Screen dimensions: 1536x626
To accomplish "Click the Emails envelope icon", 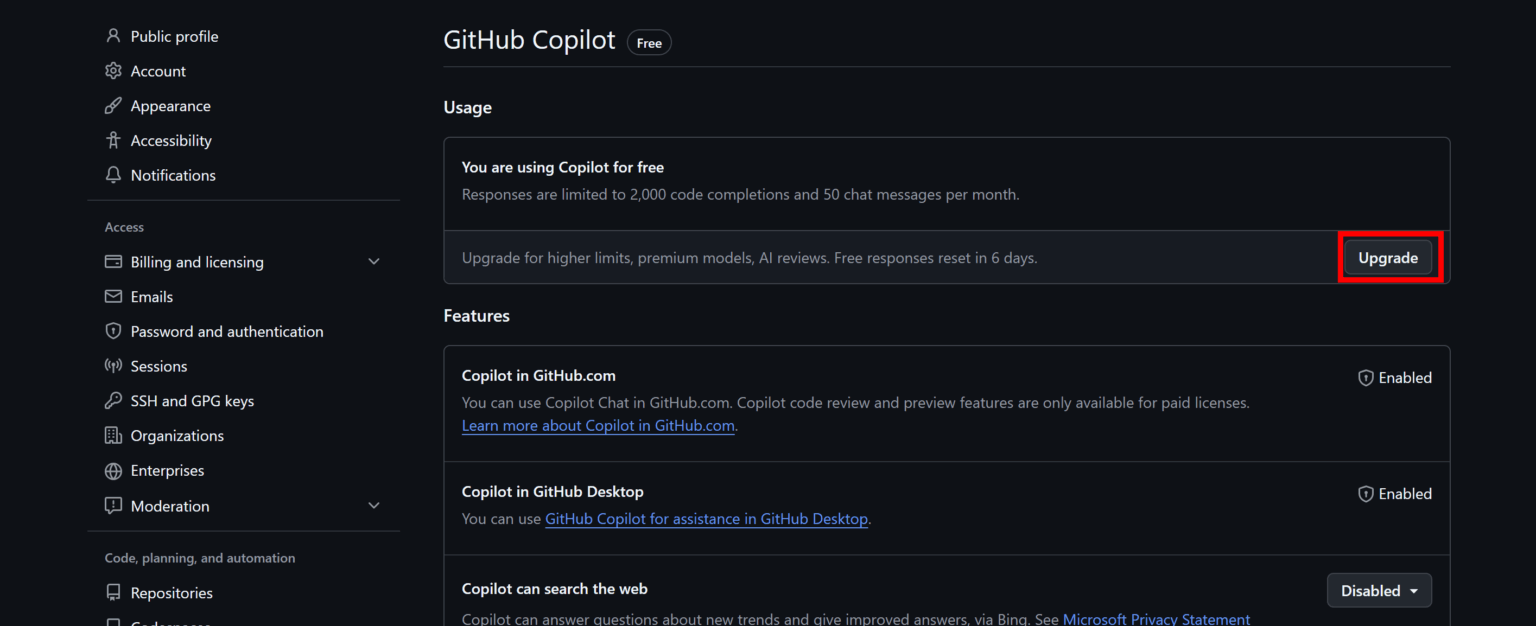I will [113, 296].
